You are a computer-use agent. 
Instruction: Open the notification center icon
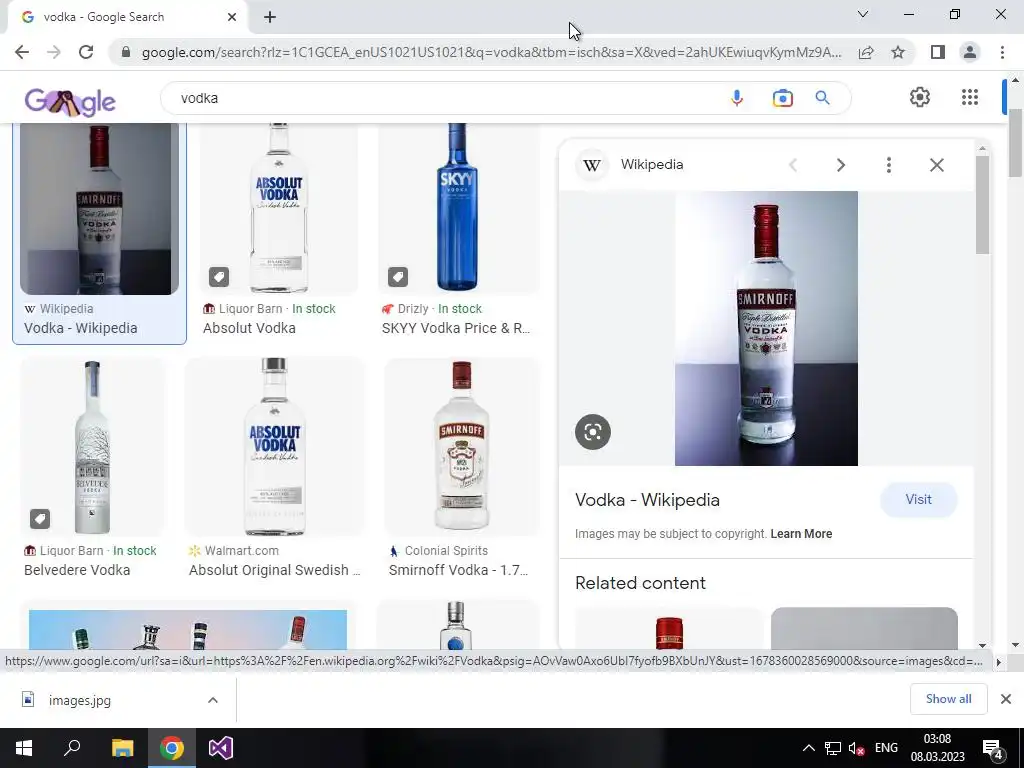(x=993, y=748)
